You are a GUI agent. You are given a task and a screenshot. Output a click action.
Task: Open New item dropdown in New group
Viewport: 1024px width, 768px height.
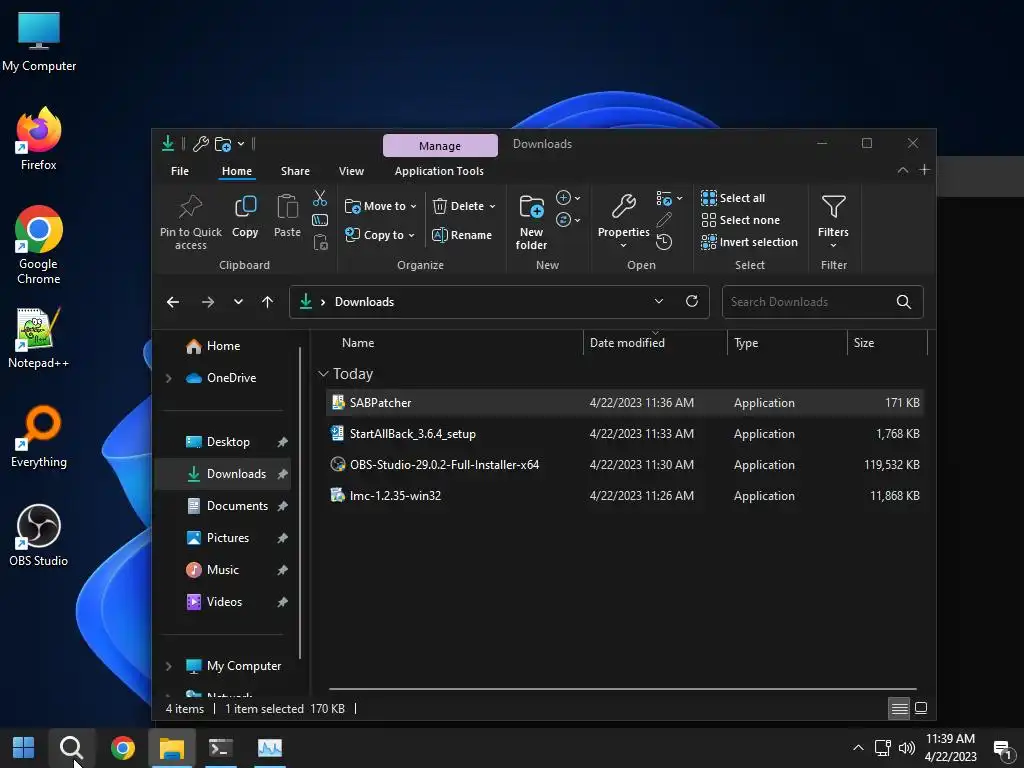point(568,197)
